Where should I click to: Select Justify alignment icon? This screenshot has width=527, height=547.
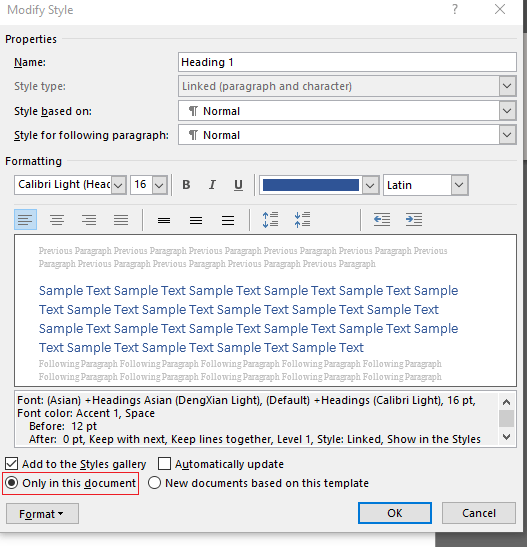[x=121, y=220]
